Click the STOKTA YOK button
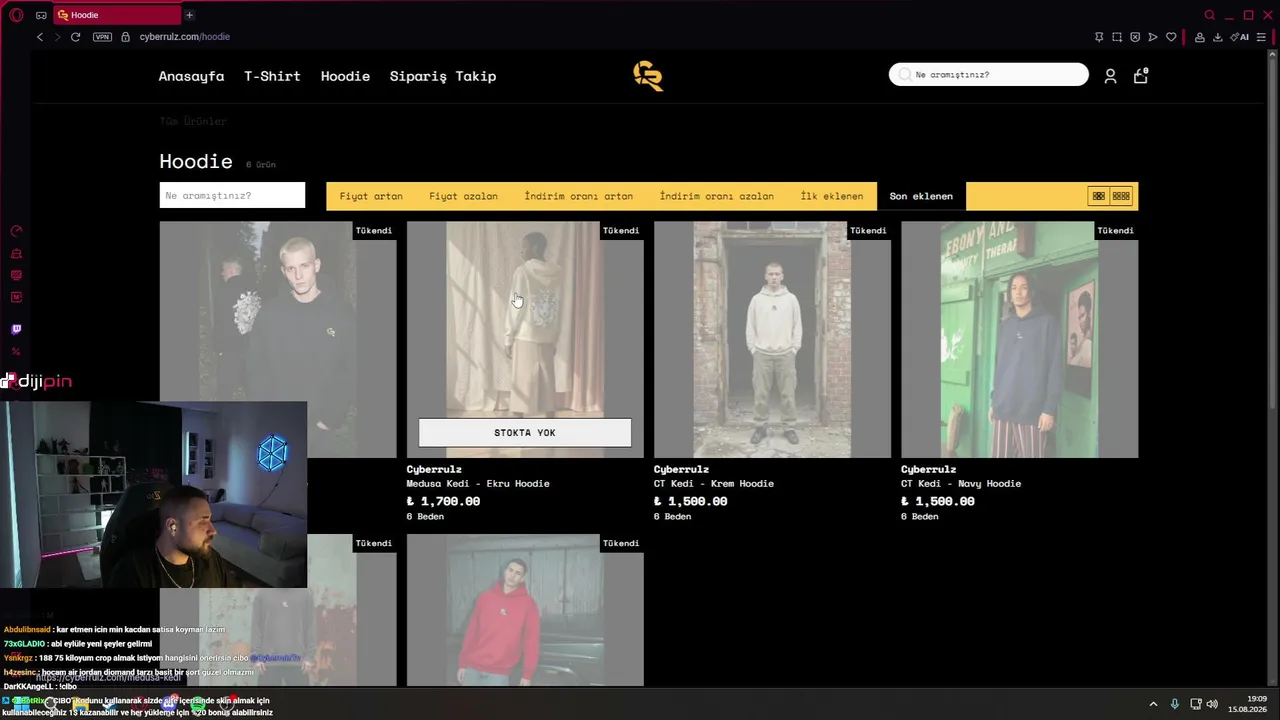Screen dimensions: 1280x720 [525, 433]
